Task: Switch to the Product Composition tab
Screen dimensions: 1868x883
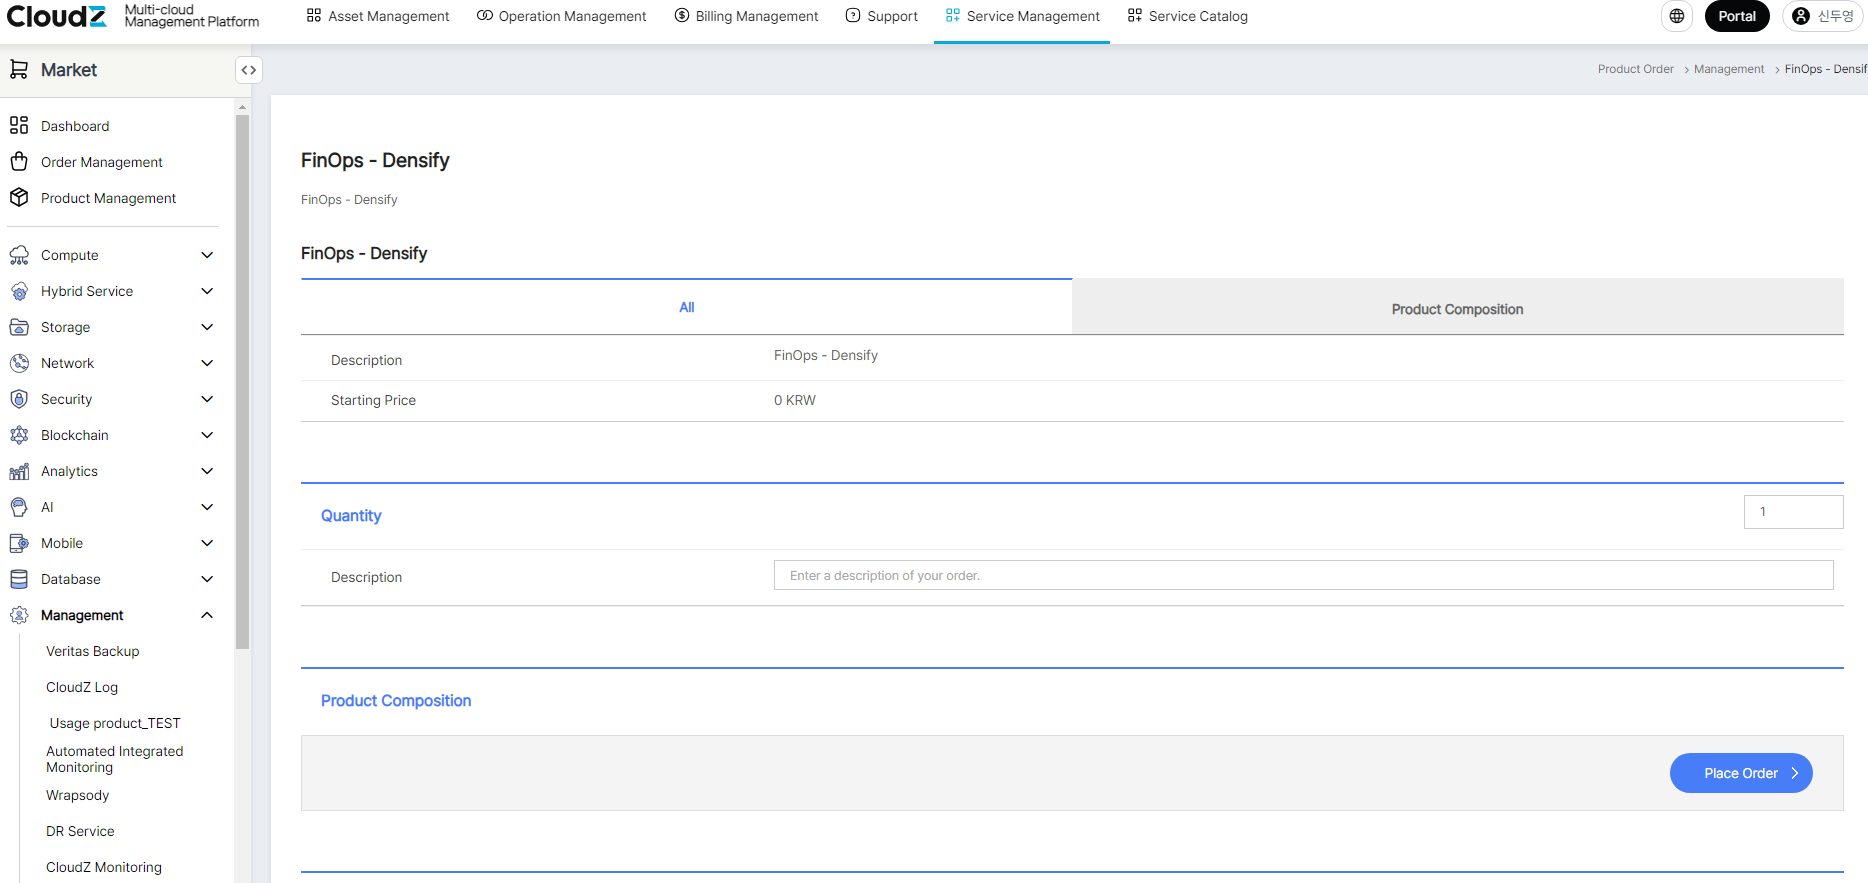Action: point(1457,309)
